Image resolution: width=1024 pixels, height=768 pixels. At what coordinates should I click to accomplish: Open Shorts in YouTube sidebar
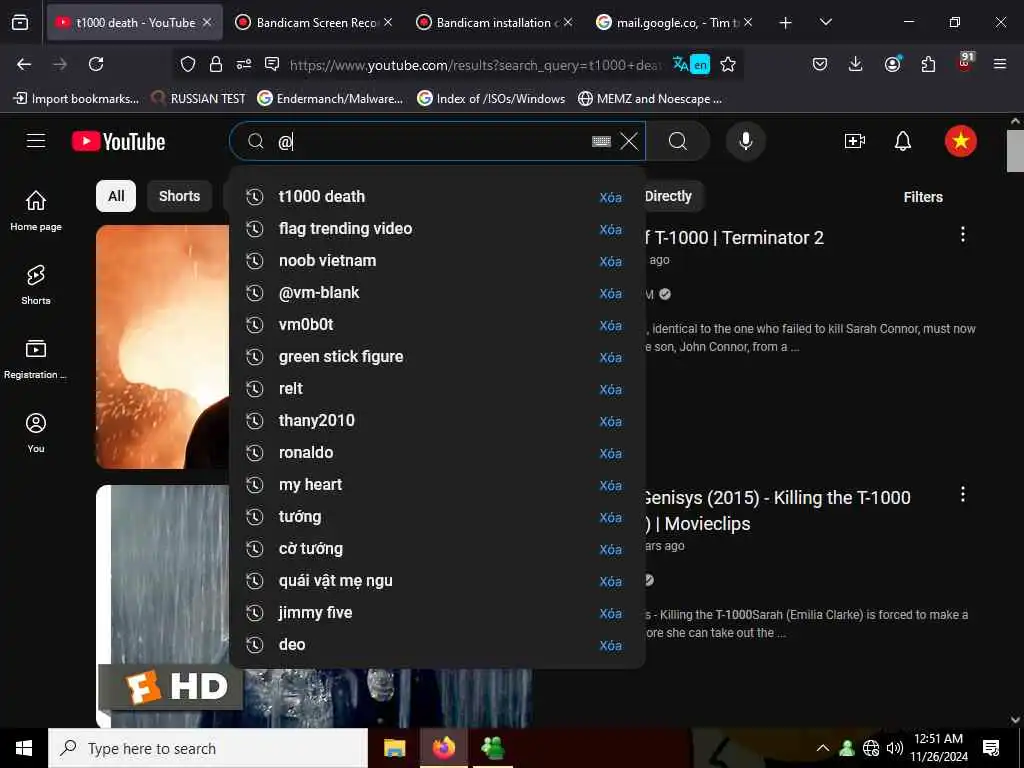pos(36,285)
